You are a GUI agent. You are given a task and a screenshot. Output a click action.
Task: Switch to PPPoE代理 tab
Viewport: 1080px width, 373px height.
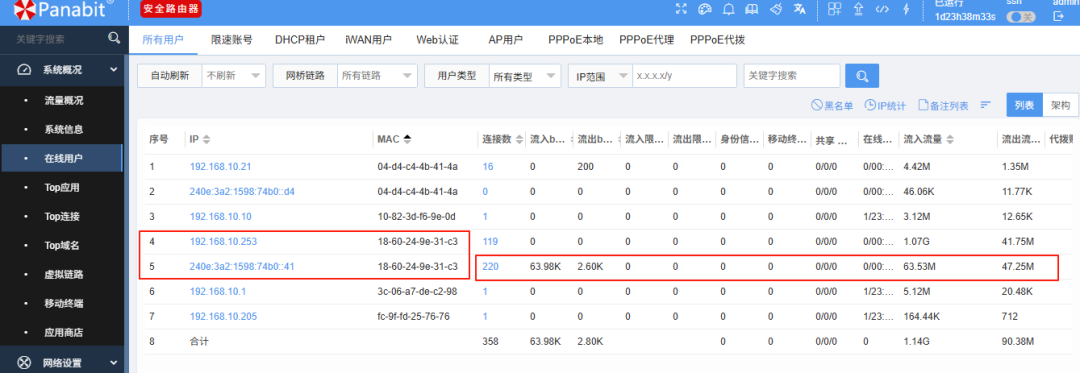point(646,40)
